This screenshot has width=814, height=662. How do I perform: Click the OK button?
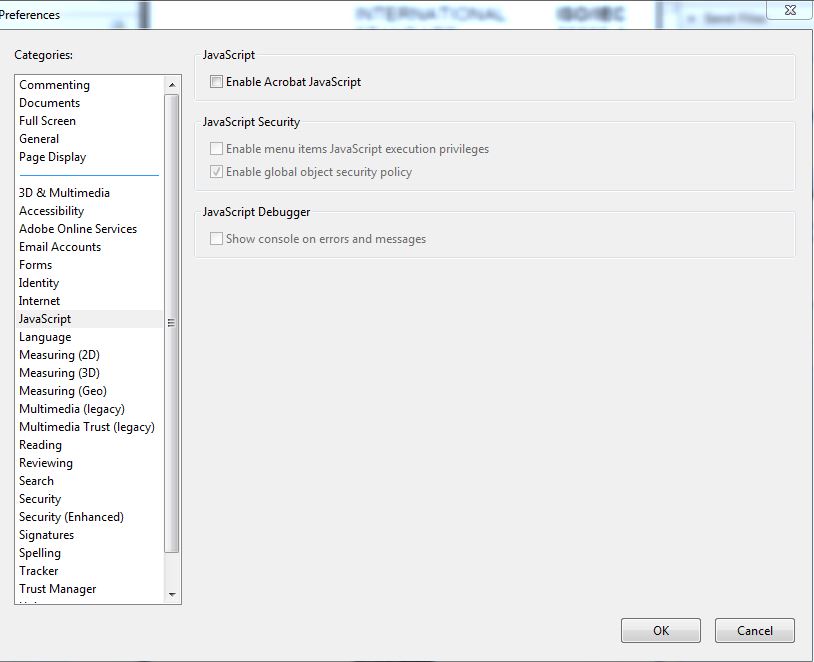(x=660, y=630)
